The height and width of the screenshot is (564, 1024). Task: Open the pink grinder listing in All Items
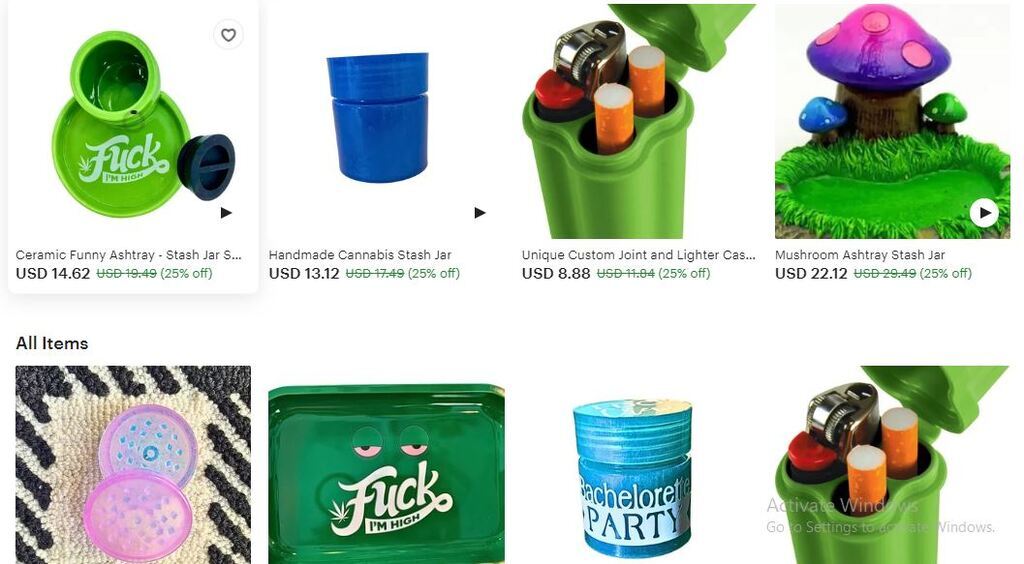pos(133,465)
